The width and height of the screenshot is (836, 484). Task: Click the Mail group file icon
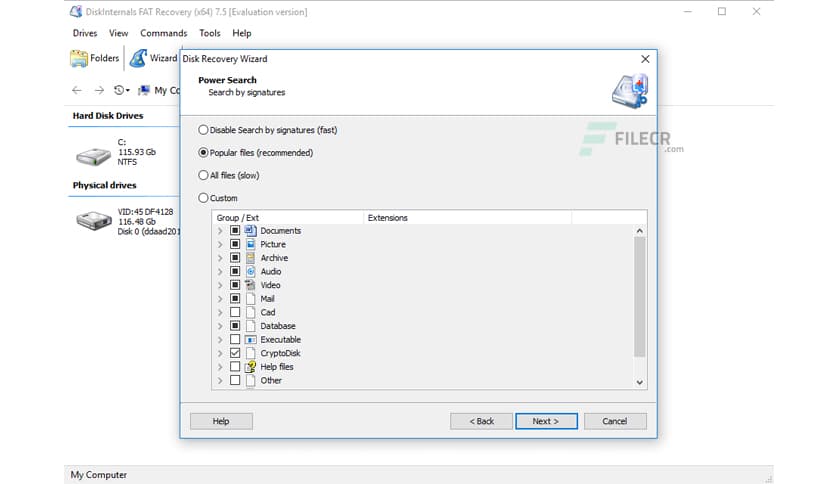click(x=251, y=299)
